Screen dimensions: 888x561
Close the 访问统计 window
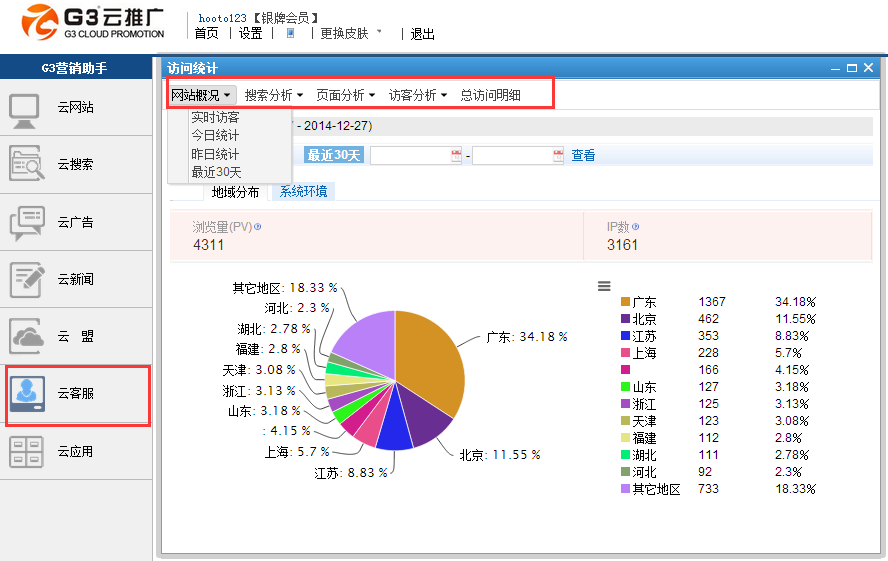869,68
